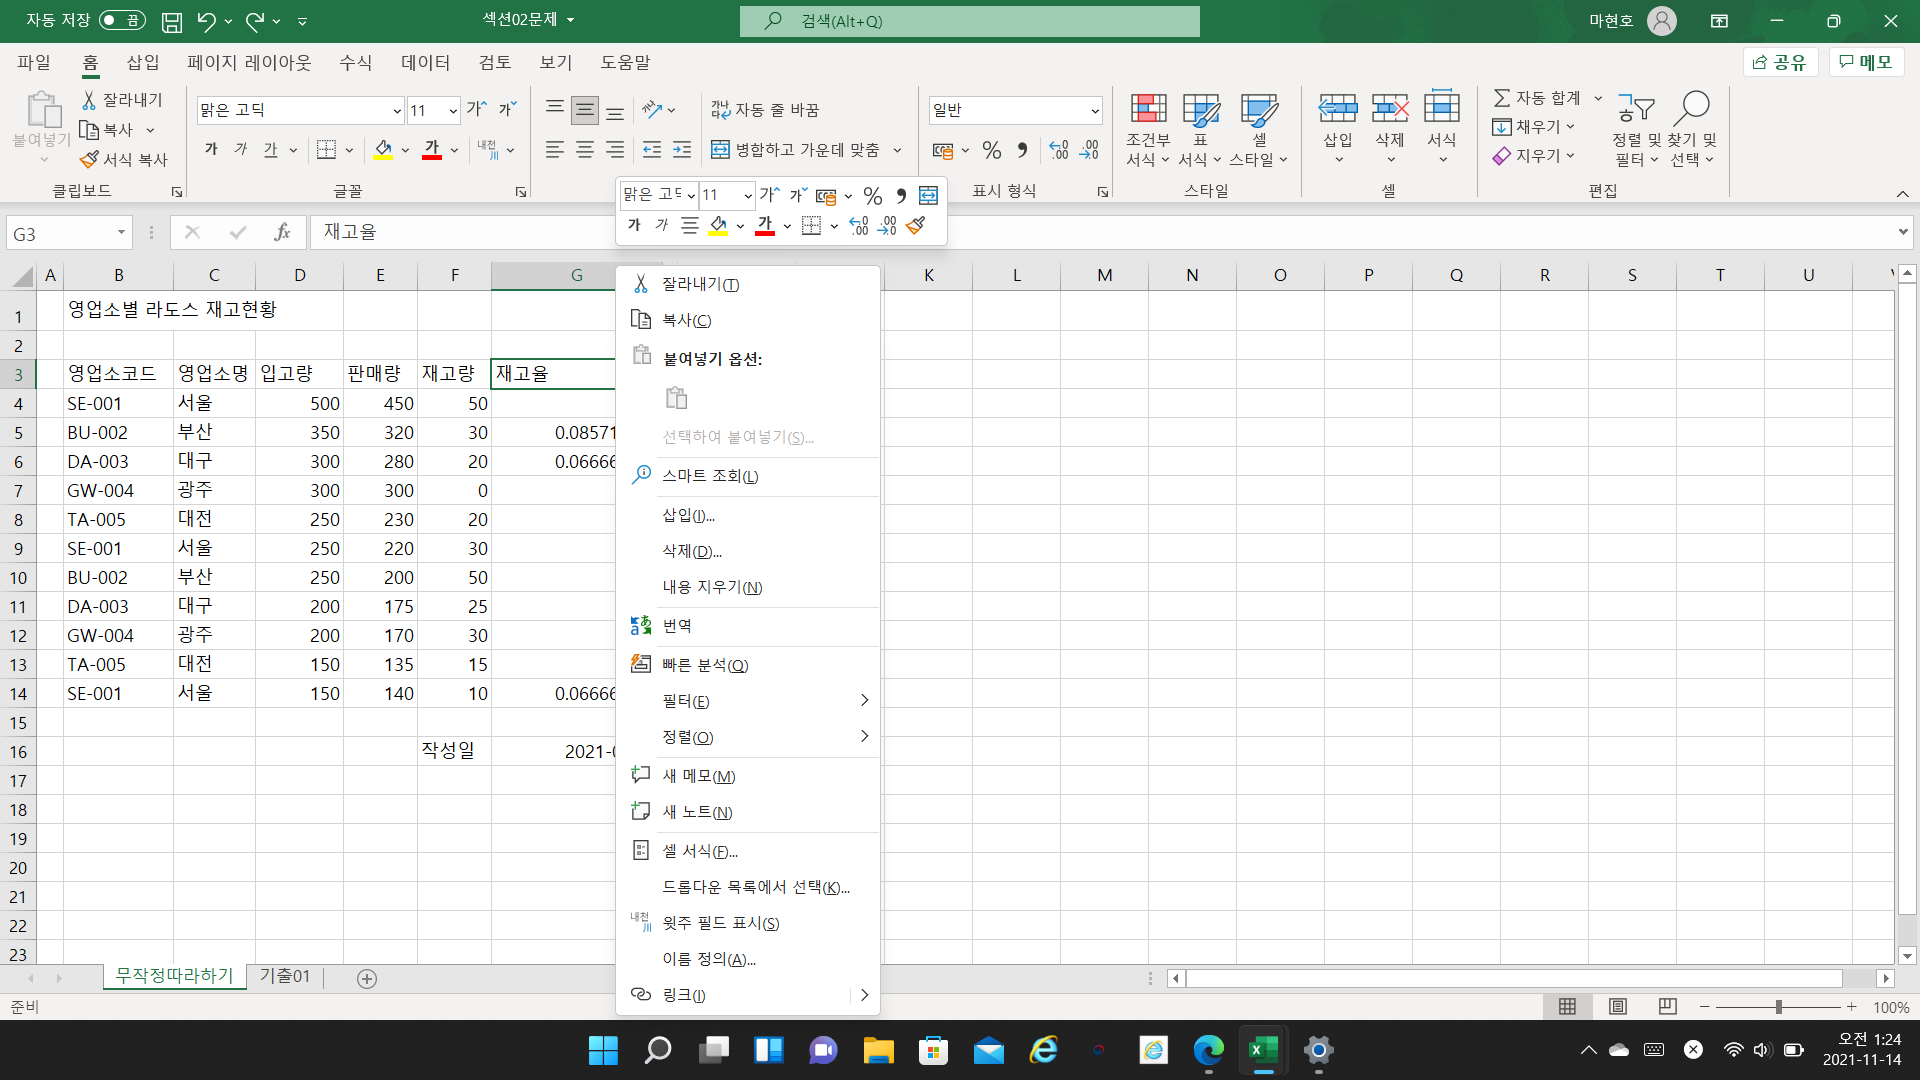Click the Conditional Formatting (조건부 서식) icon
The image size is (1920, 1080).
(1148, 109)
